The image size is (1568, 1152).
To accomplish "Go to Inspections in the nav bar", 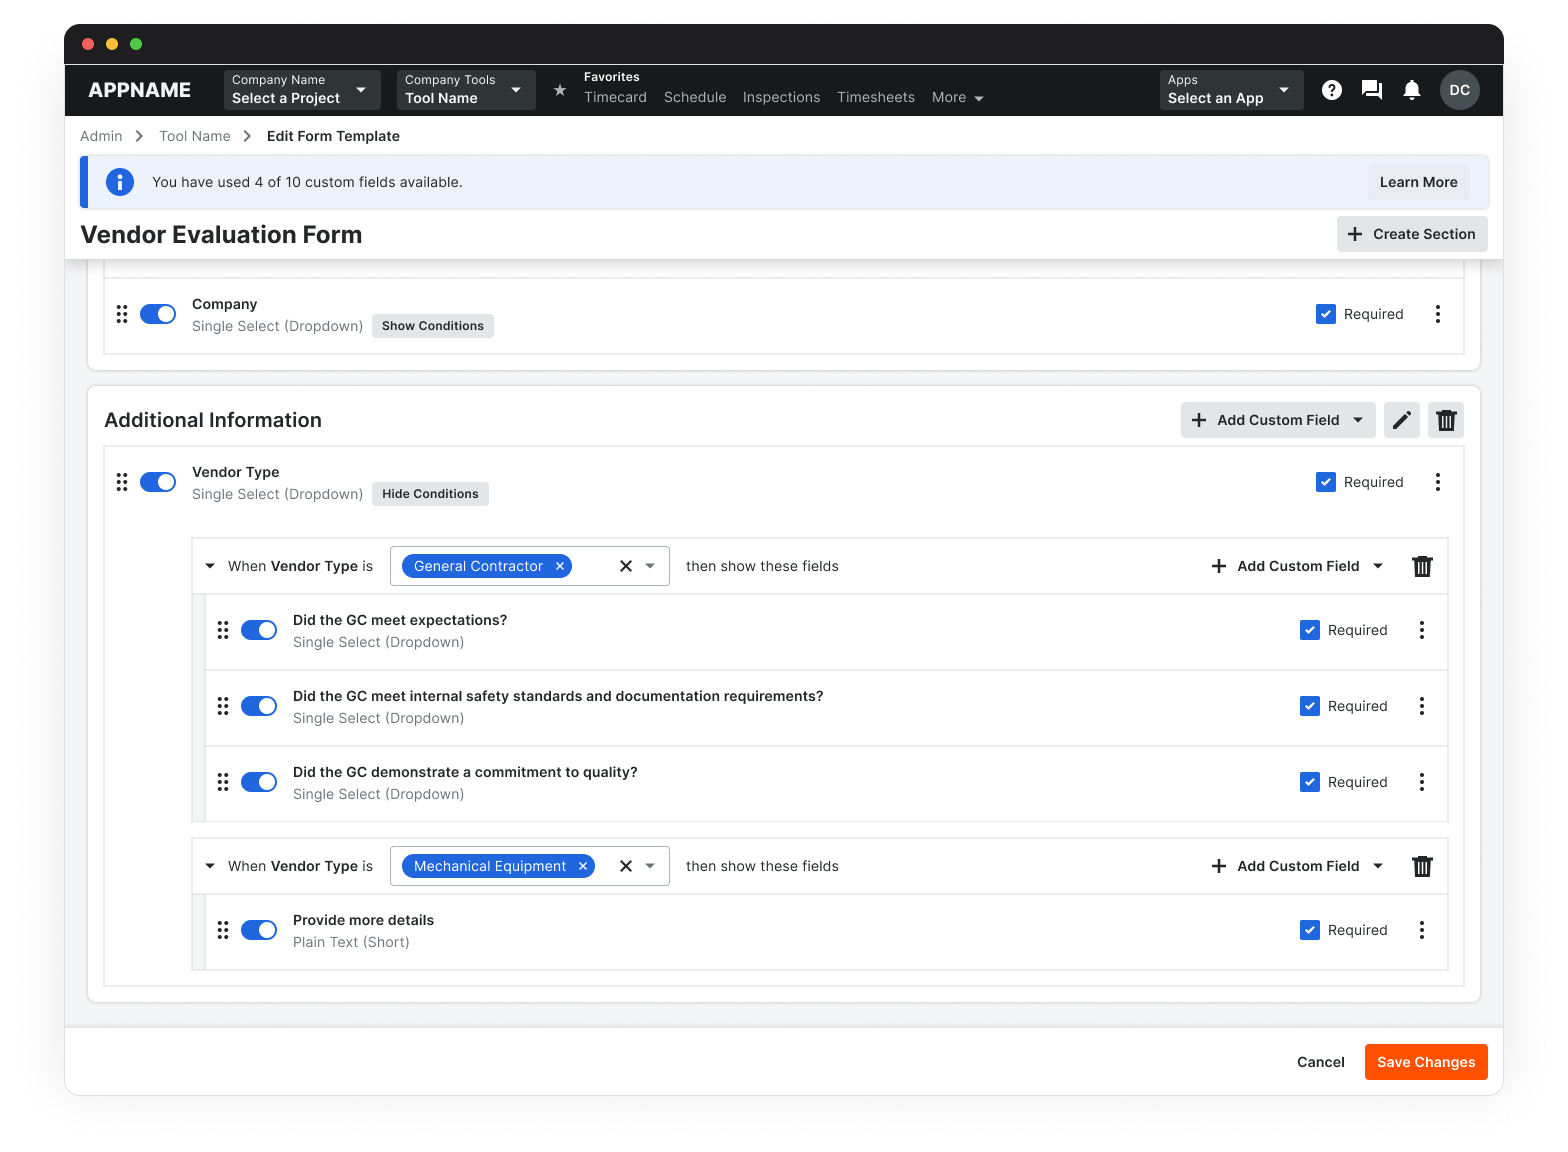I will point(781,97).
